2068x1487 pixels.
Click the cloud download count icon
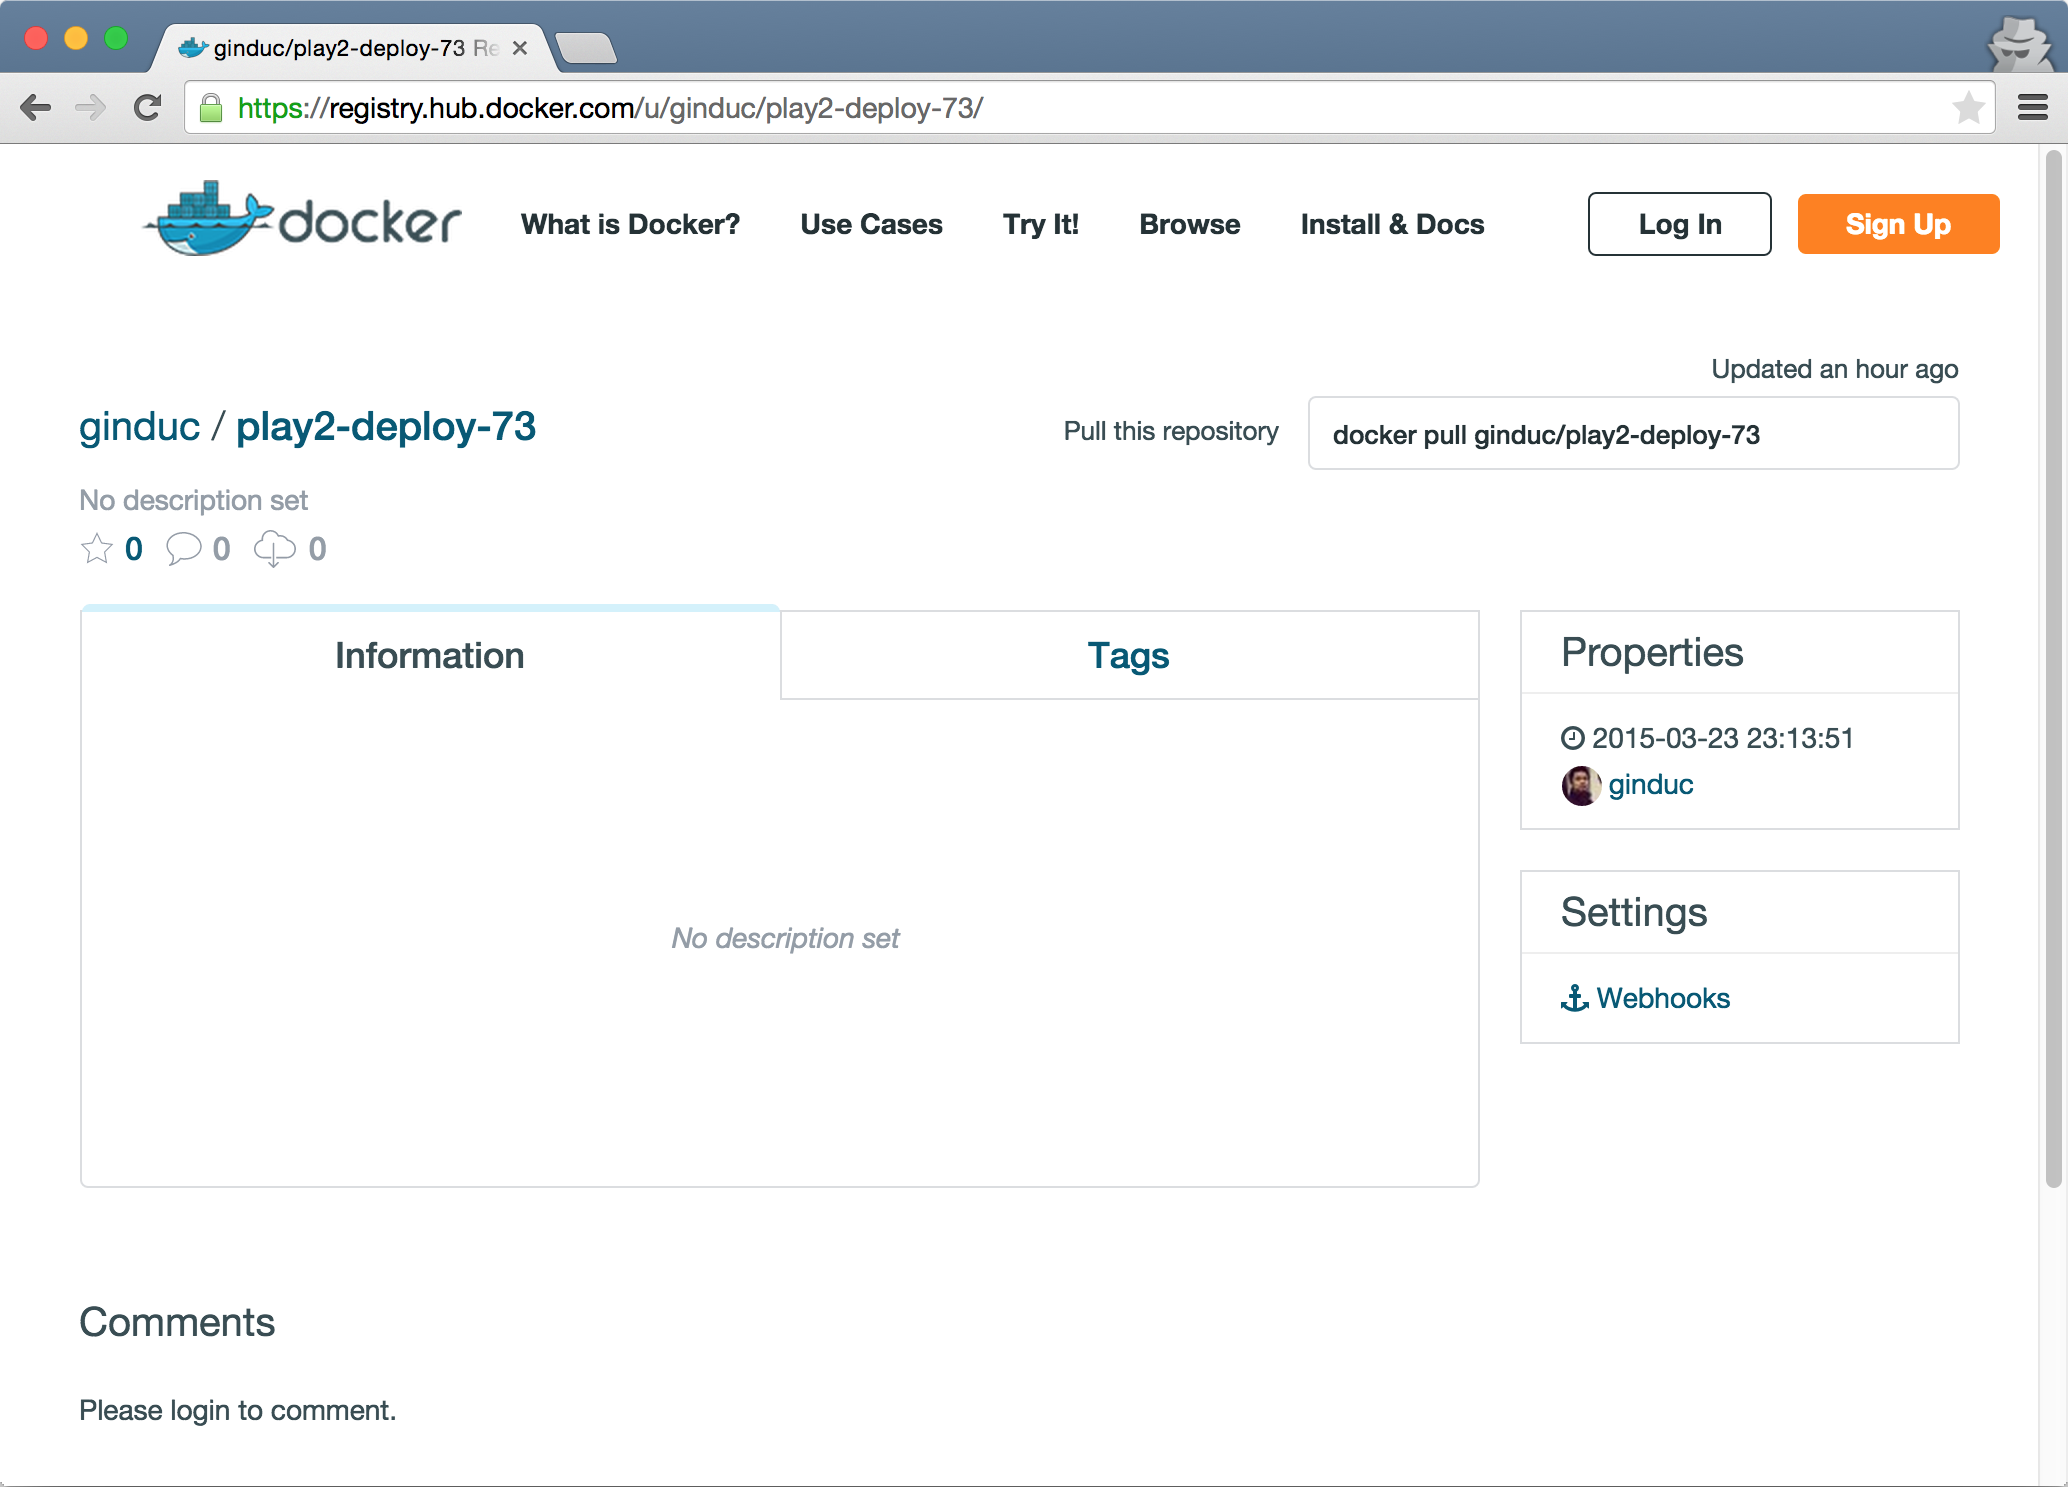pyautogui.click(x=274, y=548)
